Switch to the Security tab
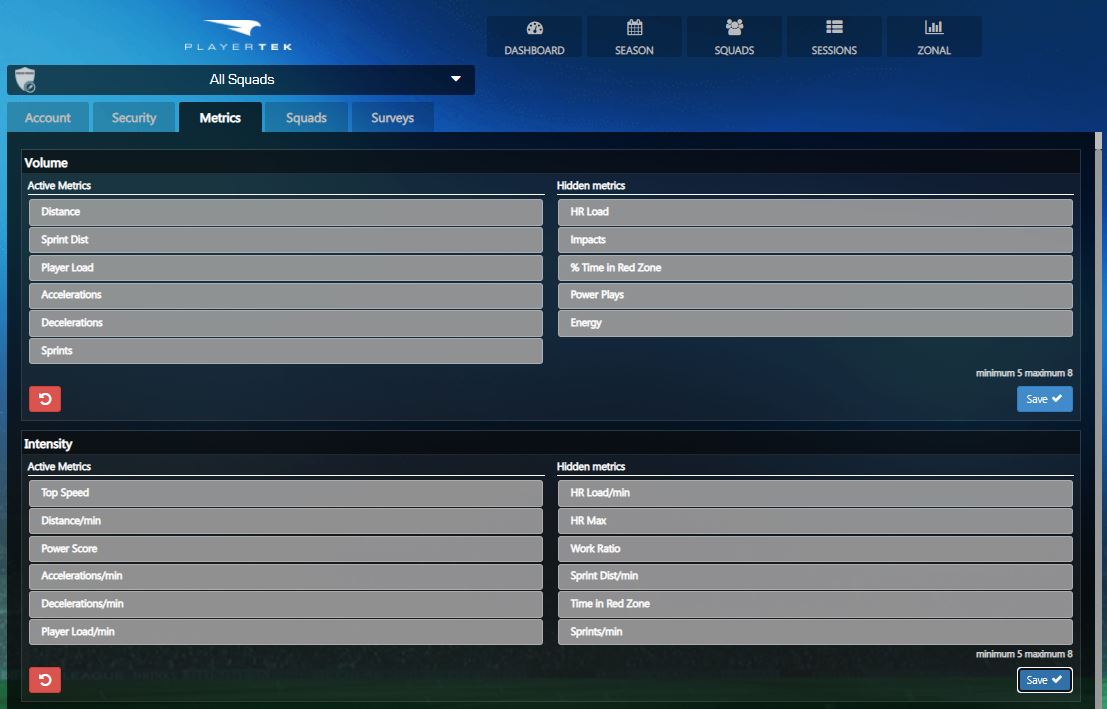 (x=134, y=118)
